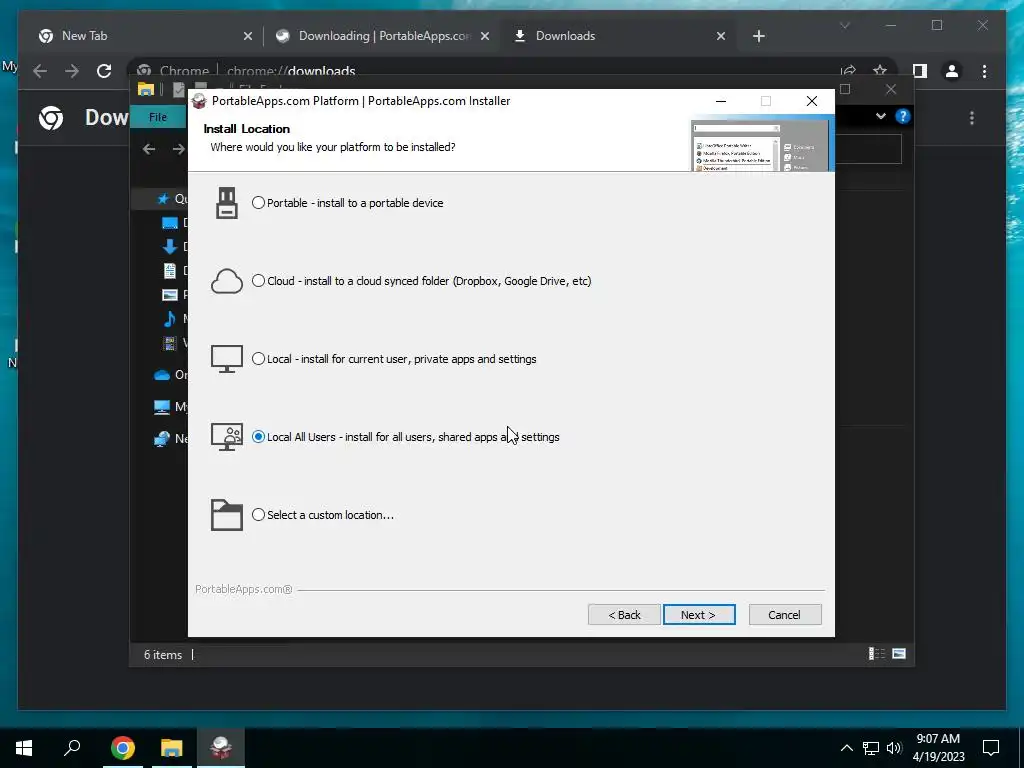Open Pictures icon in File Explorer sidebar
This screenshot has height=768, width=1024.
tap(170, 295)
